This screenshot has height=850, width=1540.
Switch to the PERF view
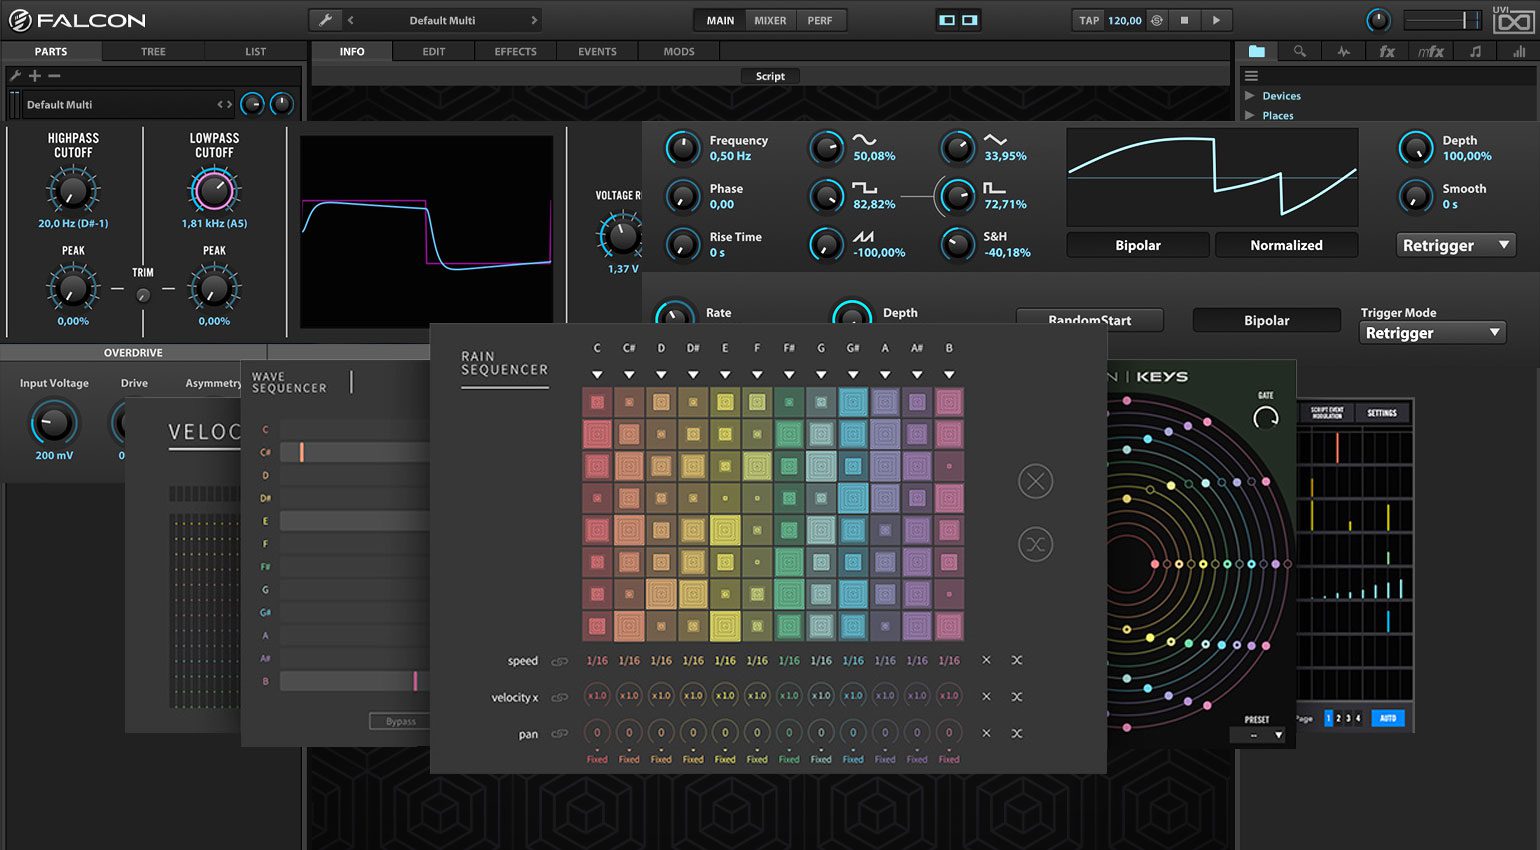820,20
